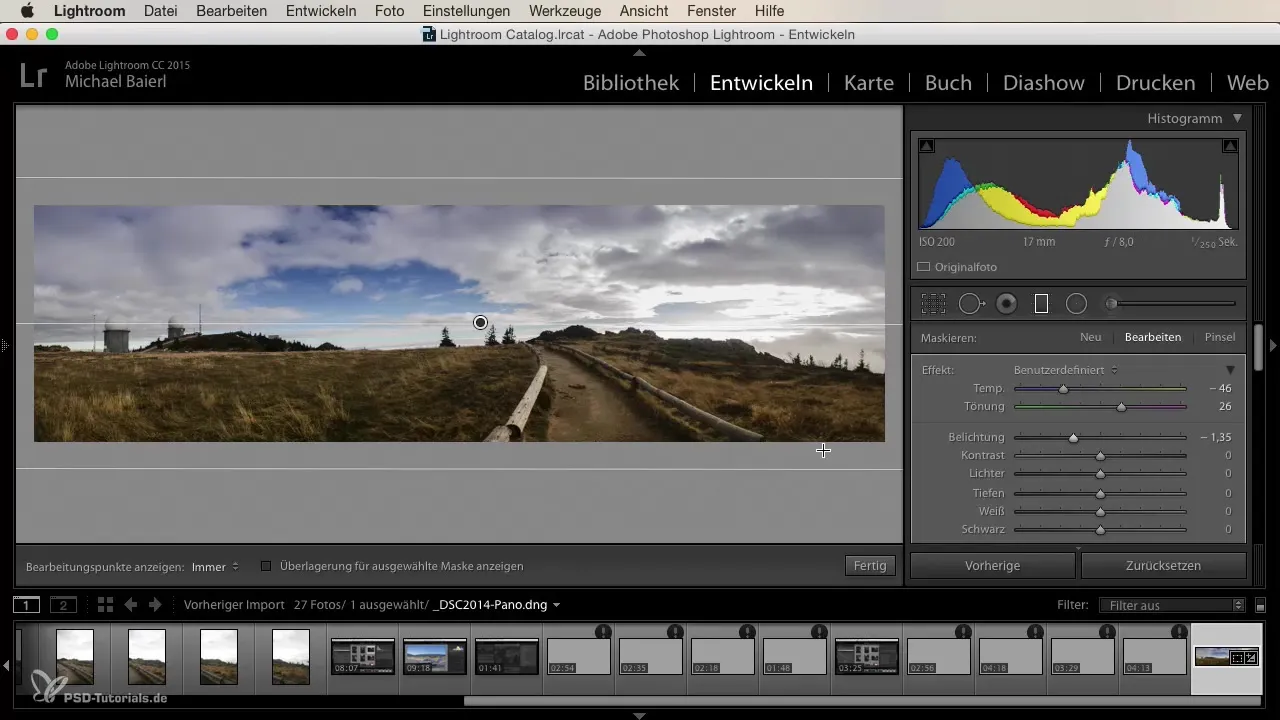Open the Diashow module
1280x720 pixels.
click(x=1043, y=83)
